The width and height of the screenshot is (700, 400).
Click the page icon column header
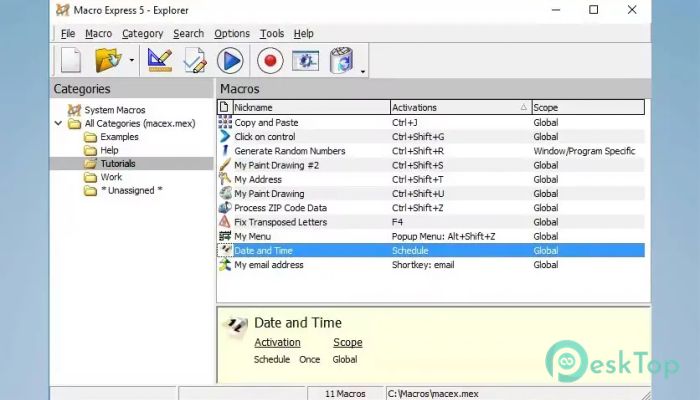(225, 107)
